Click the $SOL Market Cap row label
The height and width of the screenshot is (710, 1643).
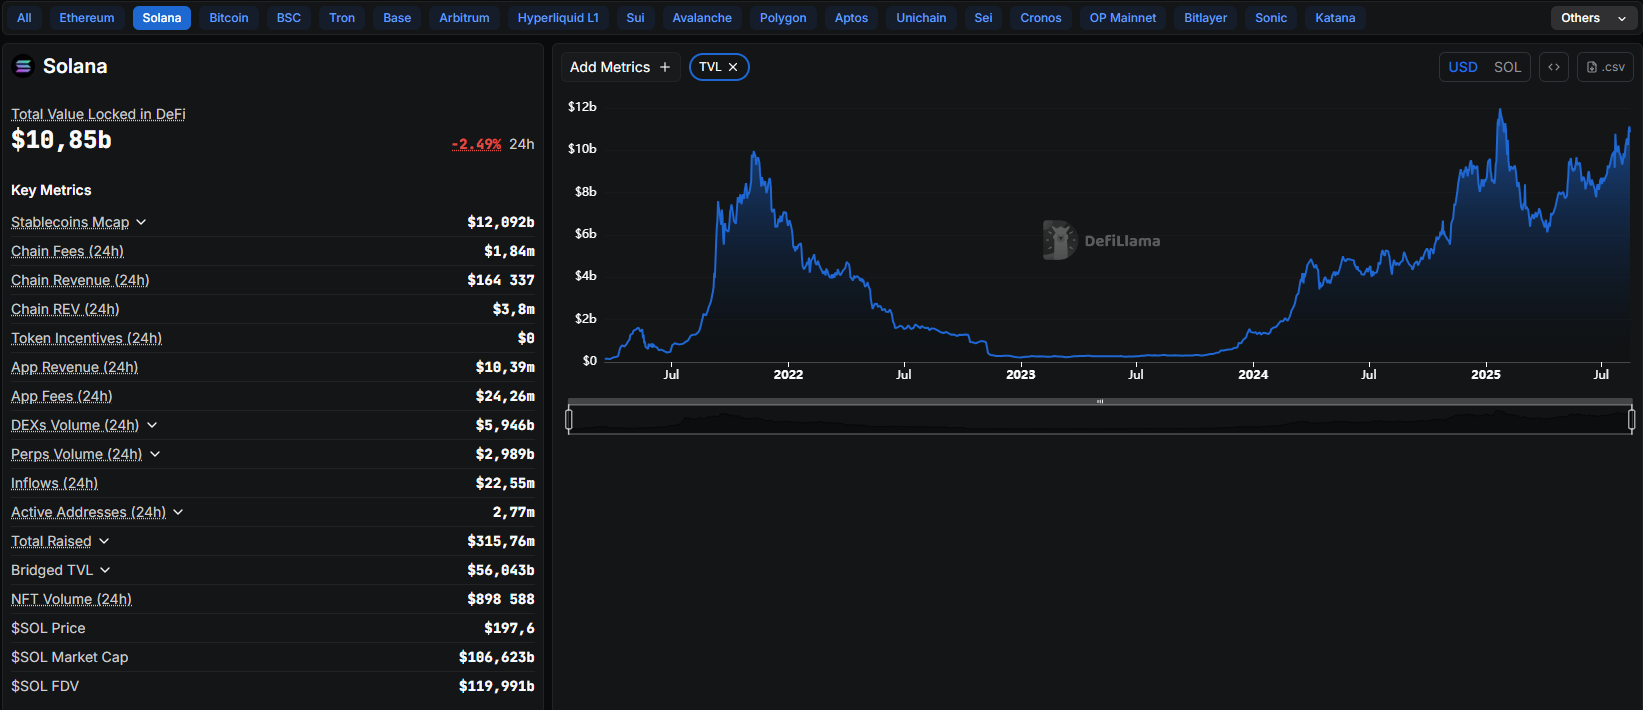coord(69,657)
